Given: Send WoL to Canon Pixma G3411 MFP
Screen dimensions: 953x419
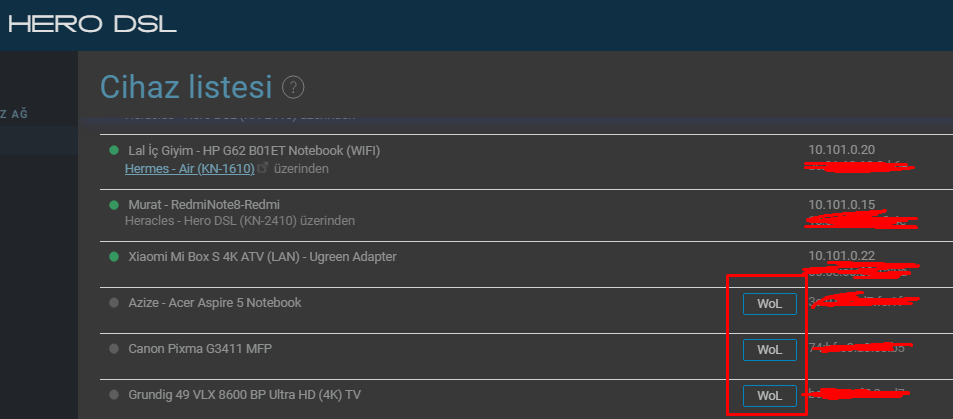Looking at the screenshot, I should [769, 350].
